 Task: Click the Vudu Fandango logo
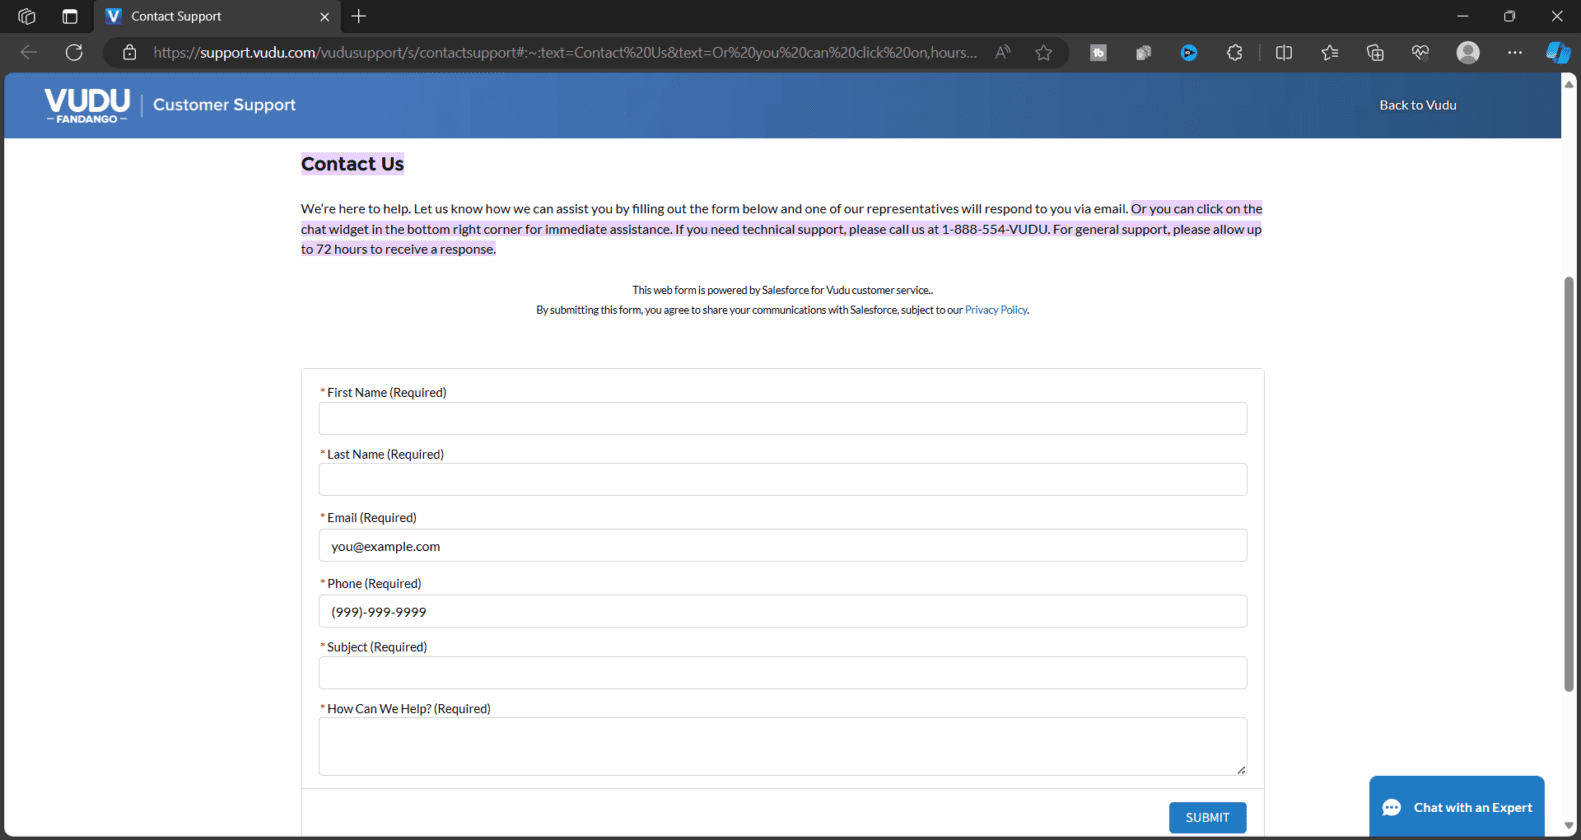(87, 105)
